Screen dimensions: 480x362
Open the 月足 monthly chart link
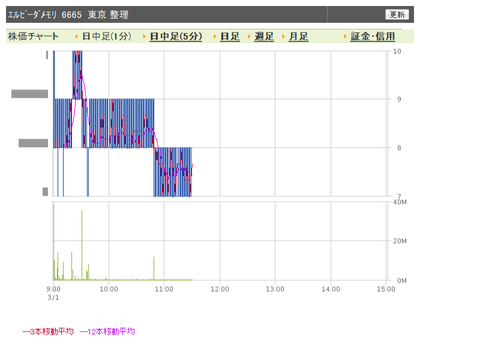tap(298, 36)
